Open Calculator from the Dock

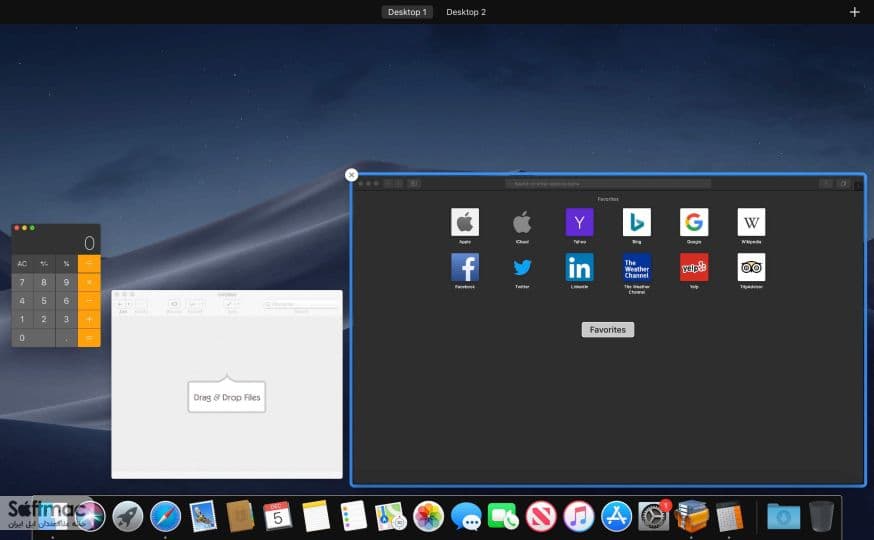[x=729, y=516]
